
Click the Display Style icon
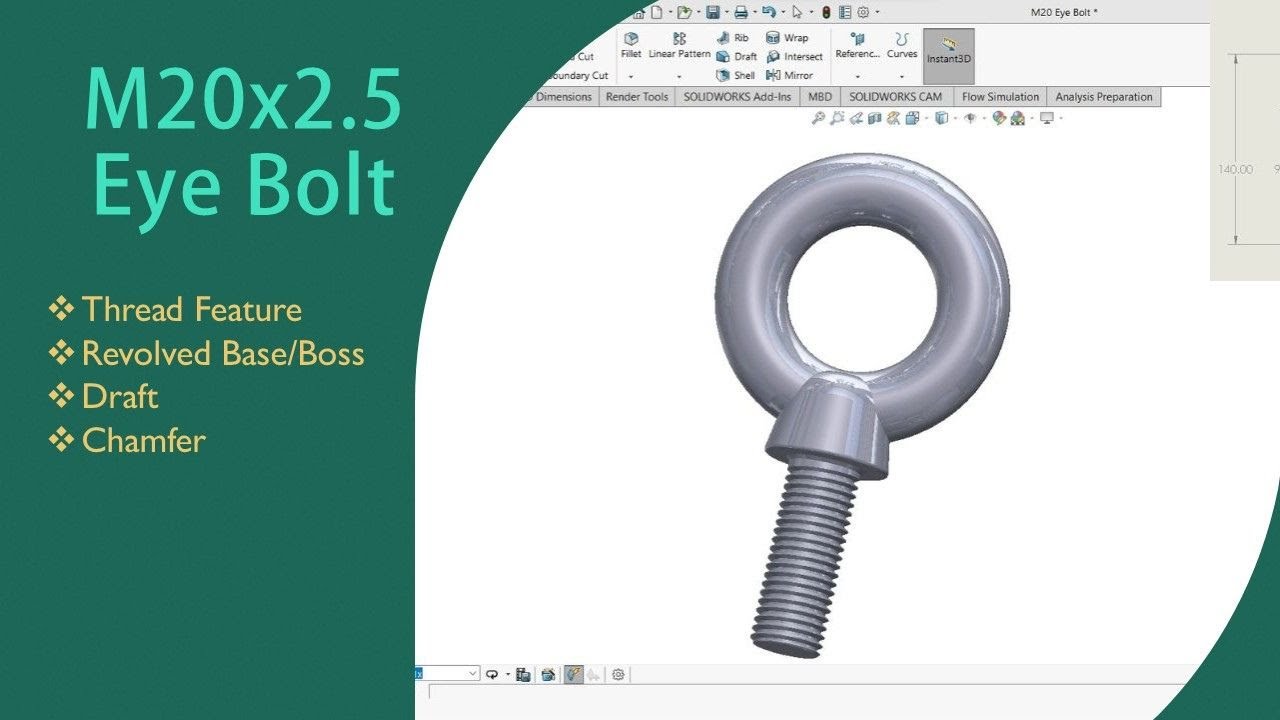(x=941, y=118)
